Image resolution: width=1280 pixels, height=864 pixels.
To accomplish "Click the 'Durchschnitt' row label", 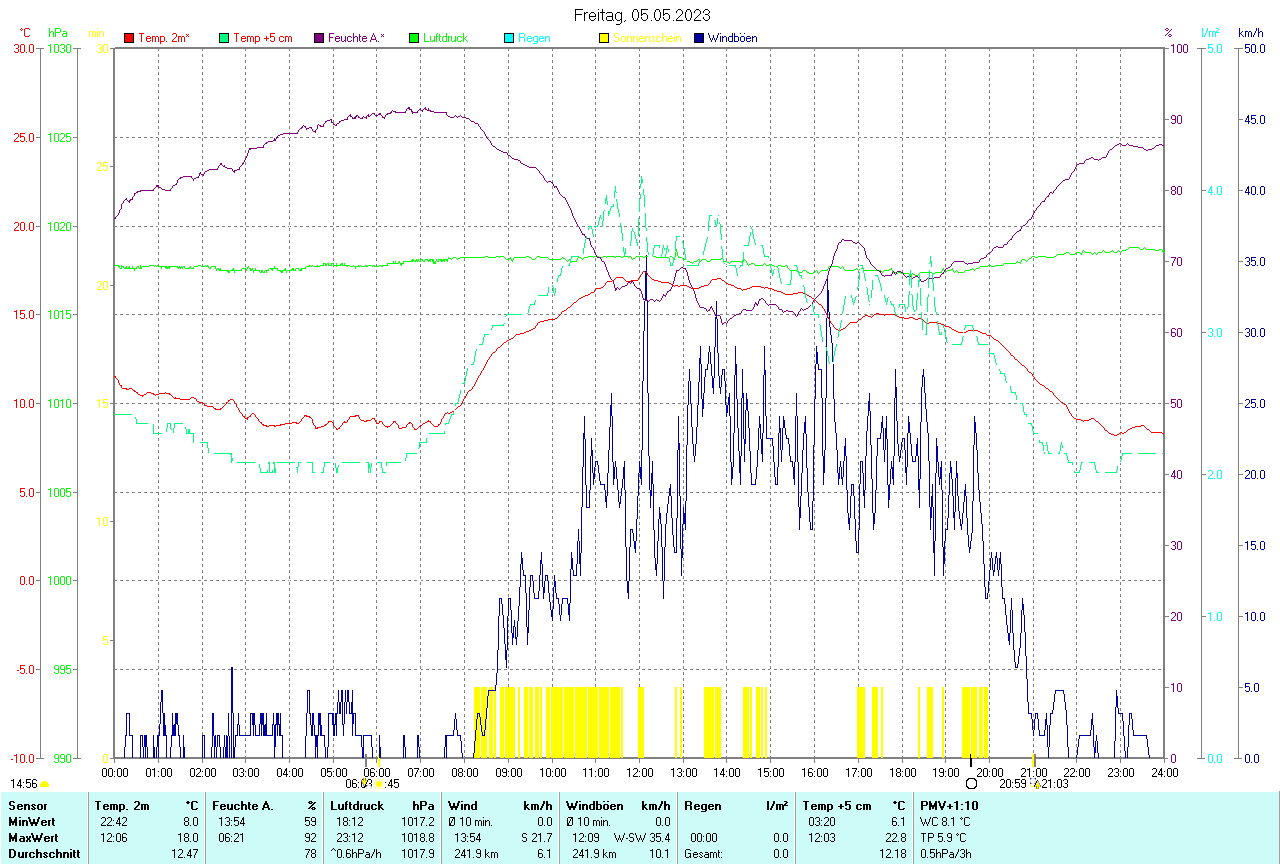I will point(43,854).
